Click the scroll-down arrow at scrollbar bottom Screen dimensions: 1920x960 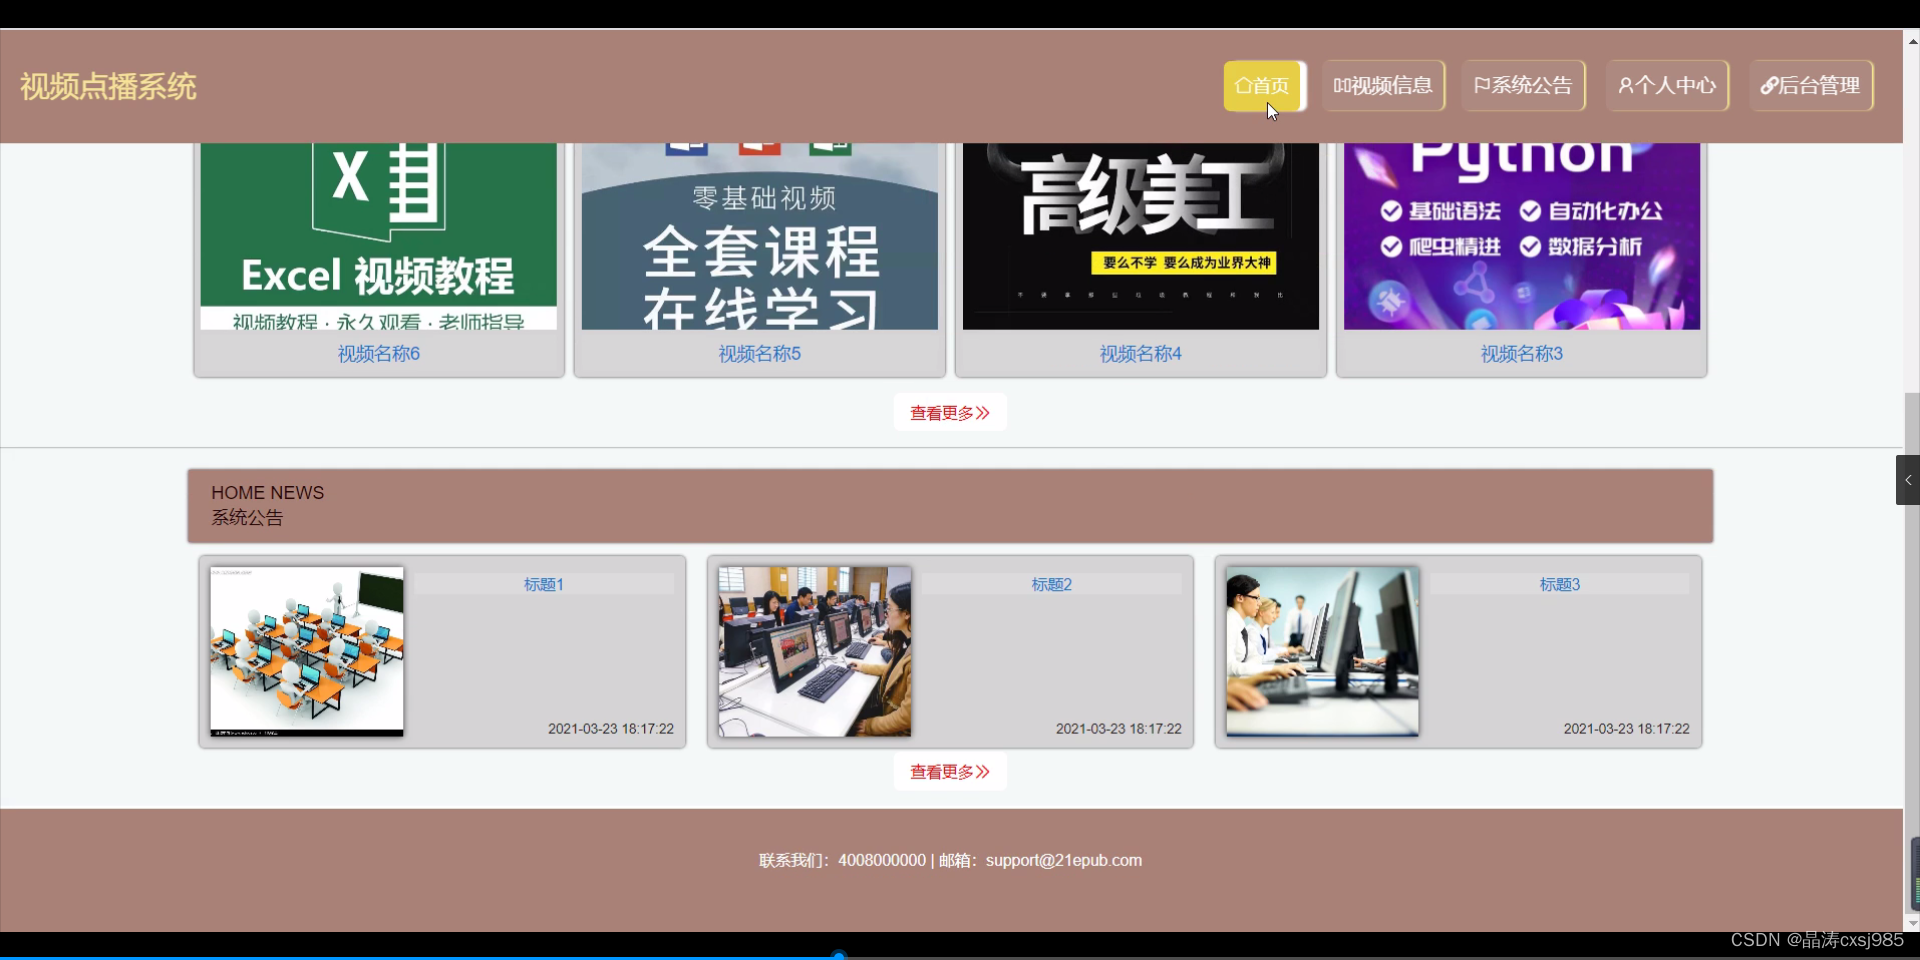(x=1911, y=923)
